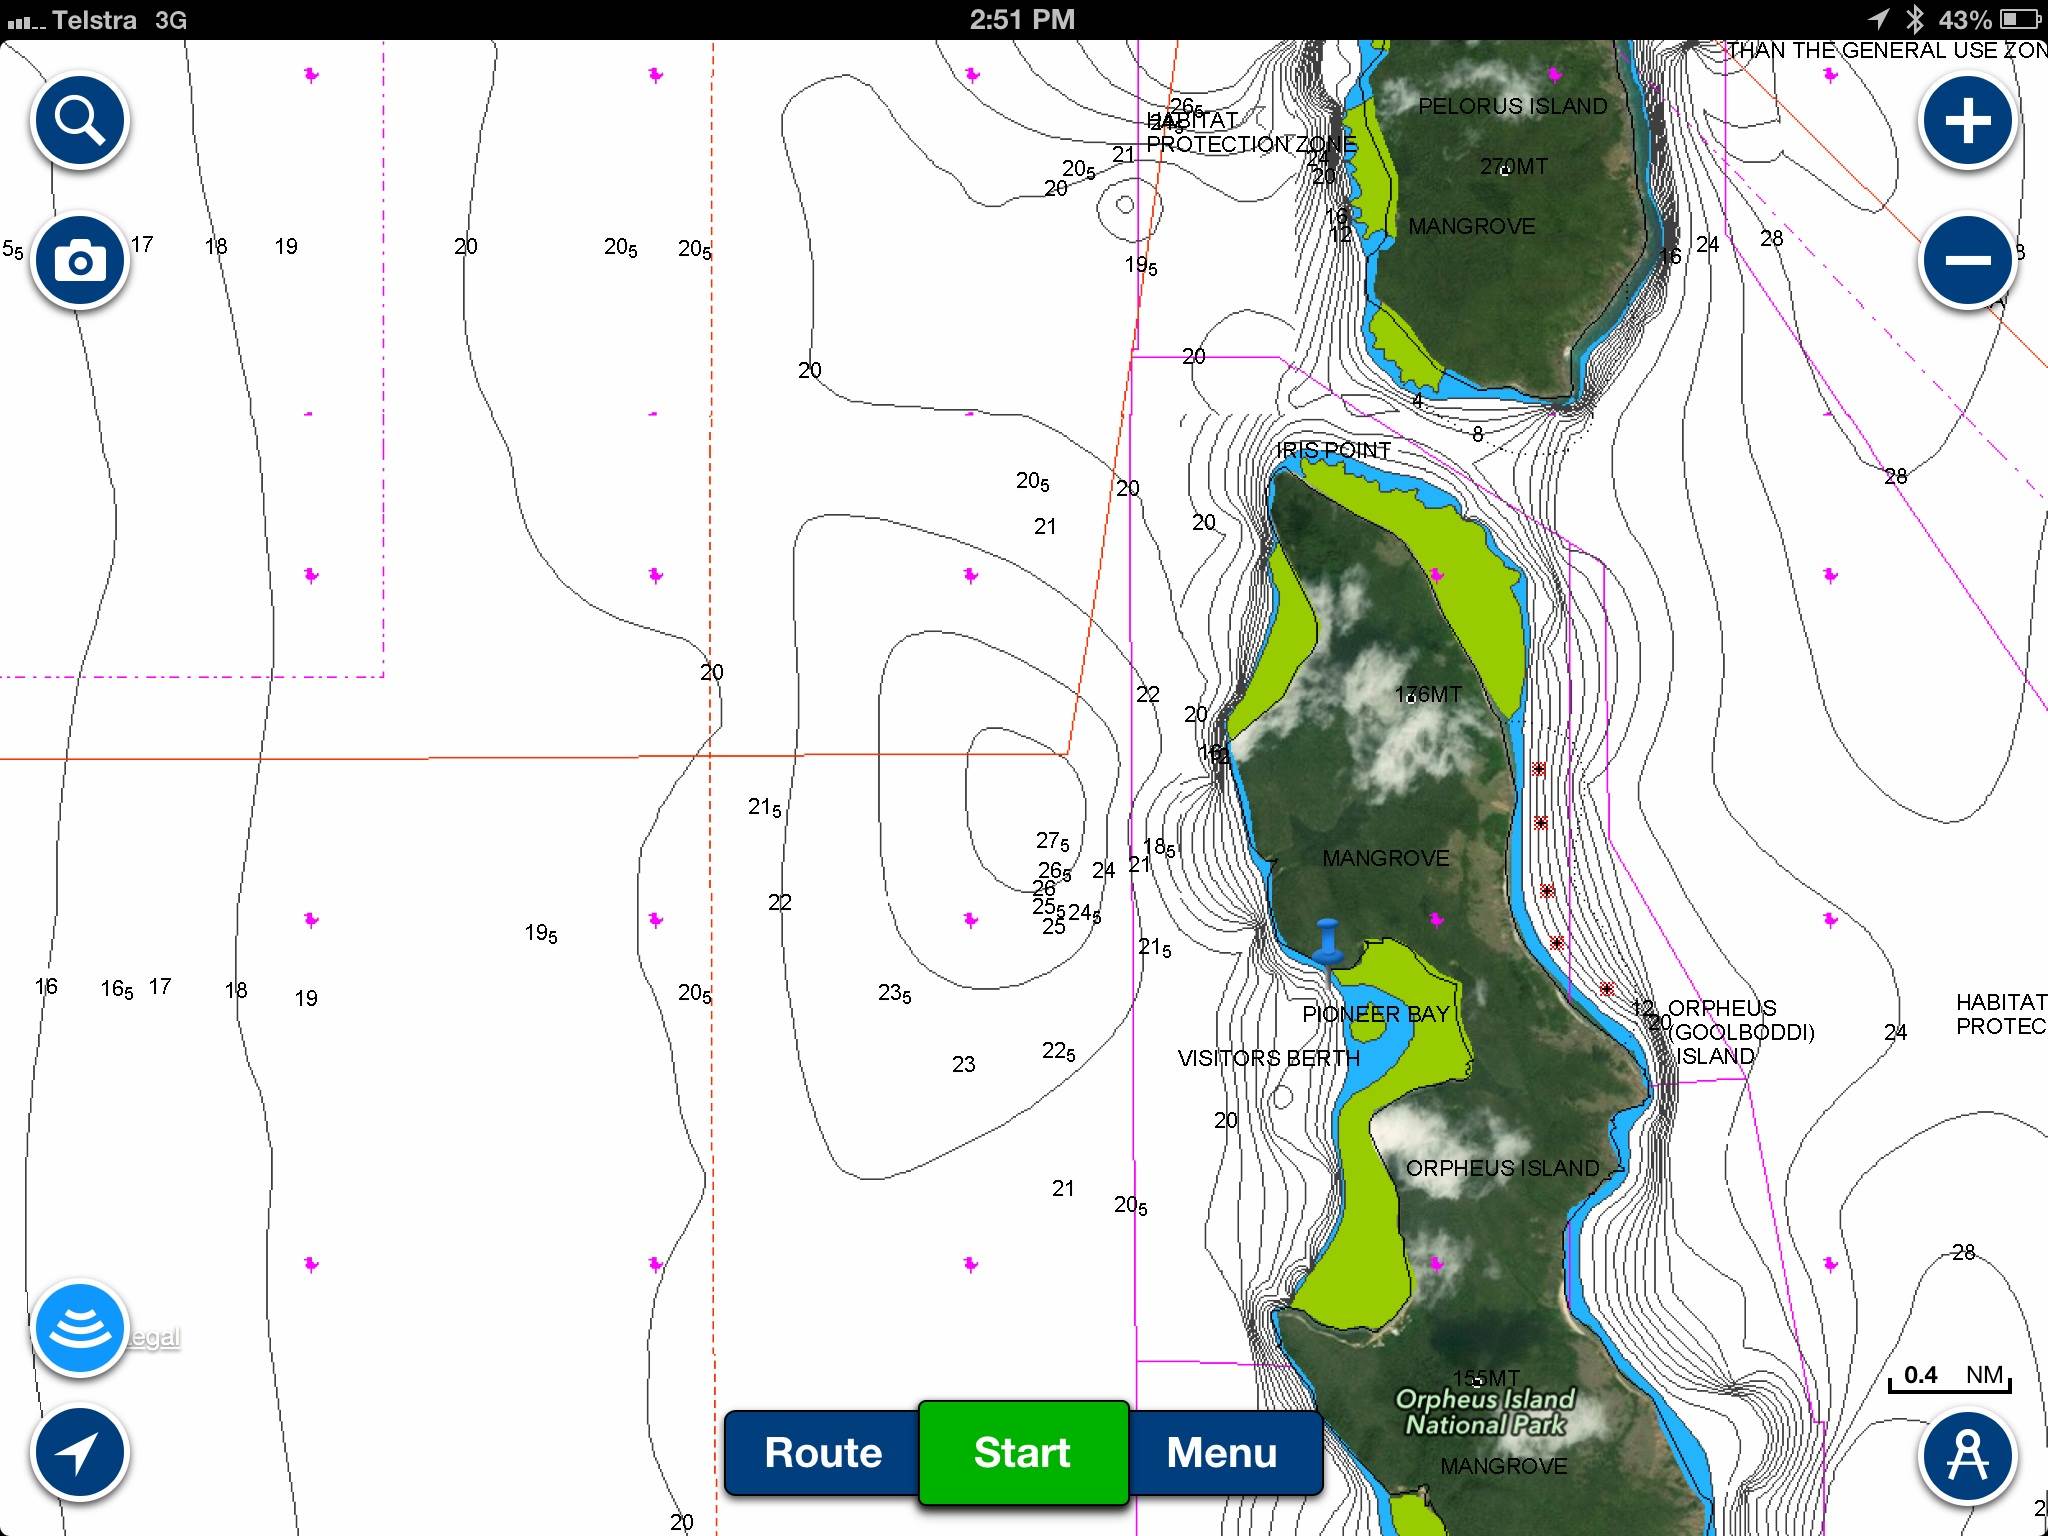Tap the location arrow in status bar

(x=1879, y=19)
